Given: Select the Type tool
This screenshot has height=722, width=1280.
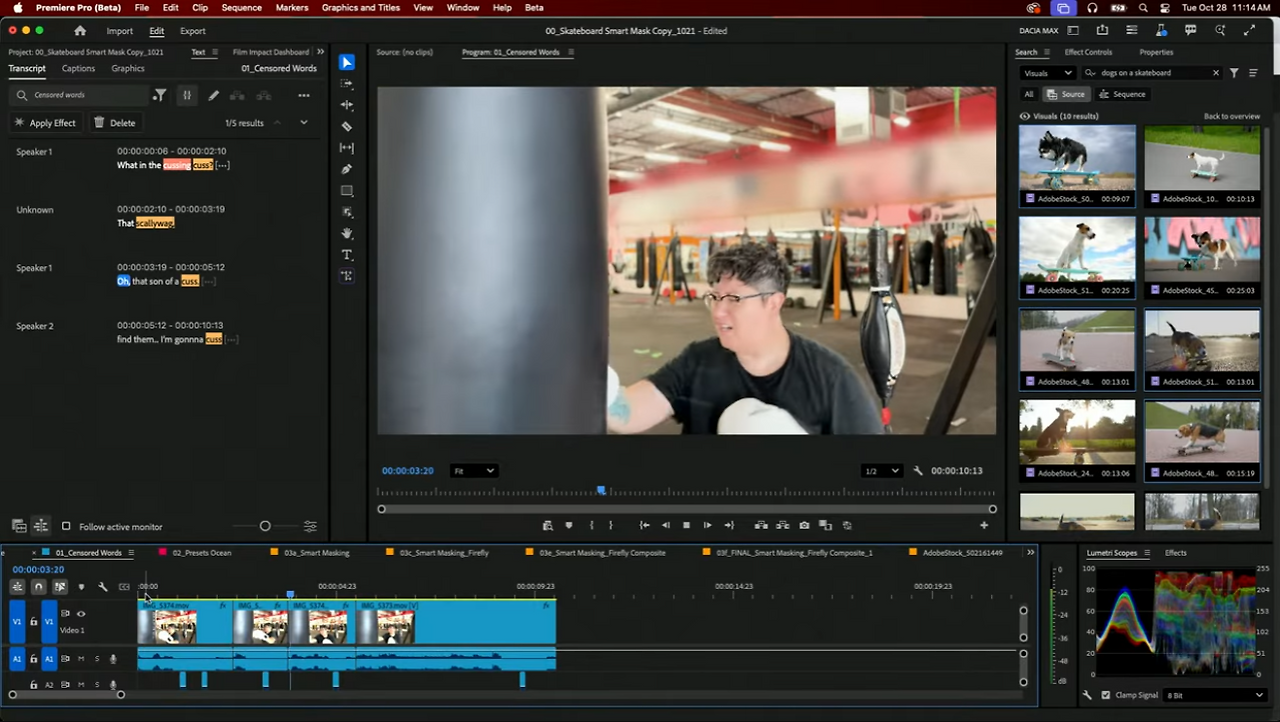Looking at the screenshot, I should click(347, 255).
